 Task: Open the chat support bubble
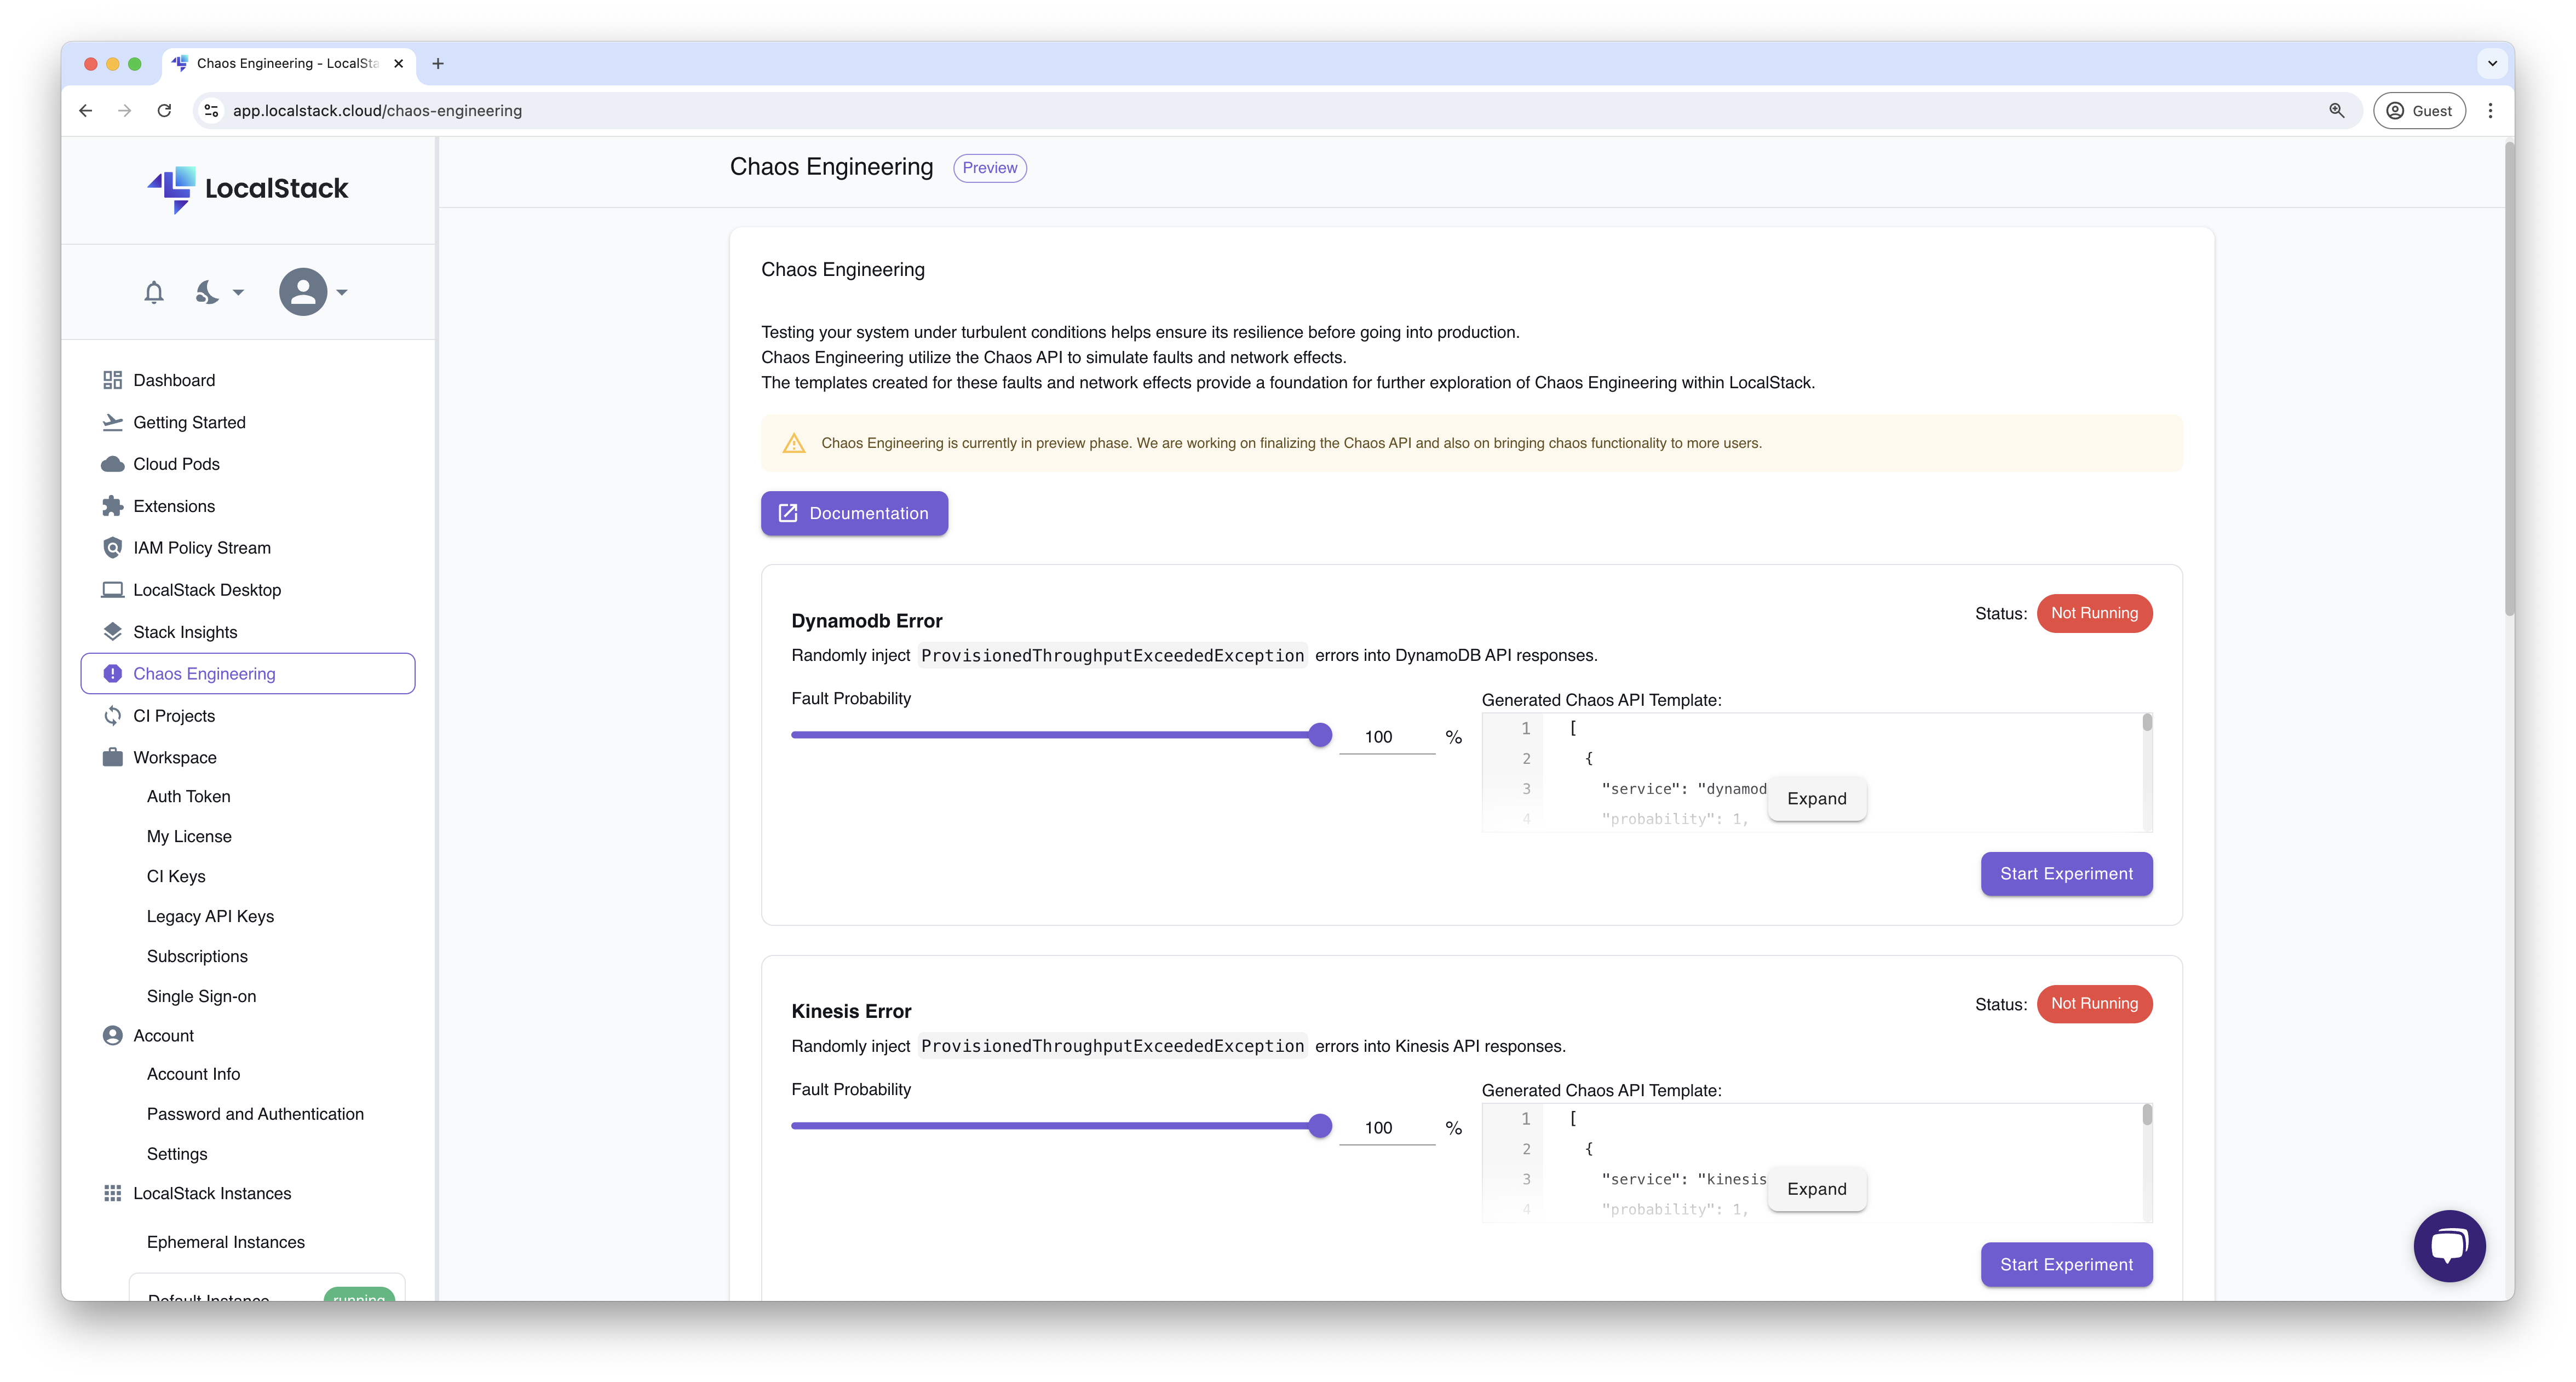[2448, 1246]
